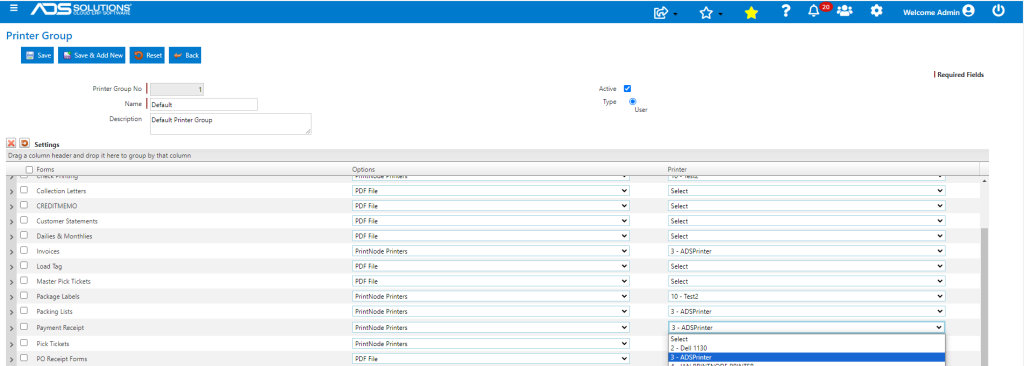This screenshot has height=366, width=1024.
Task: Expand the Payment Receipt row
Action: (12, 328)
